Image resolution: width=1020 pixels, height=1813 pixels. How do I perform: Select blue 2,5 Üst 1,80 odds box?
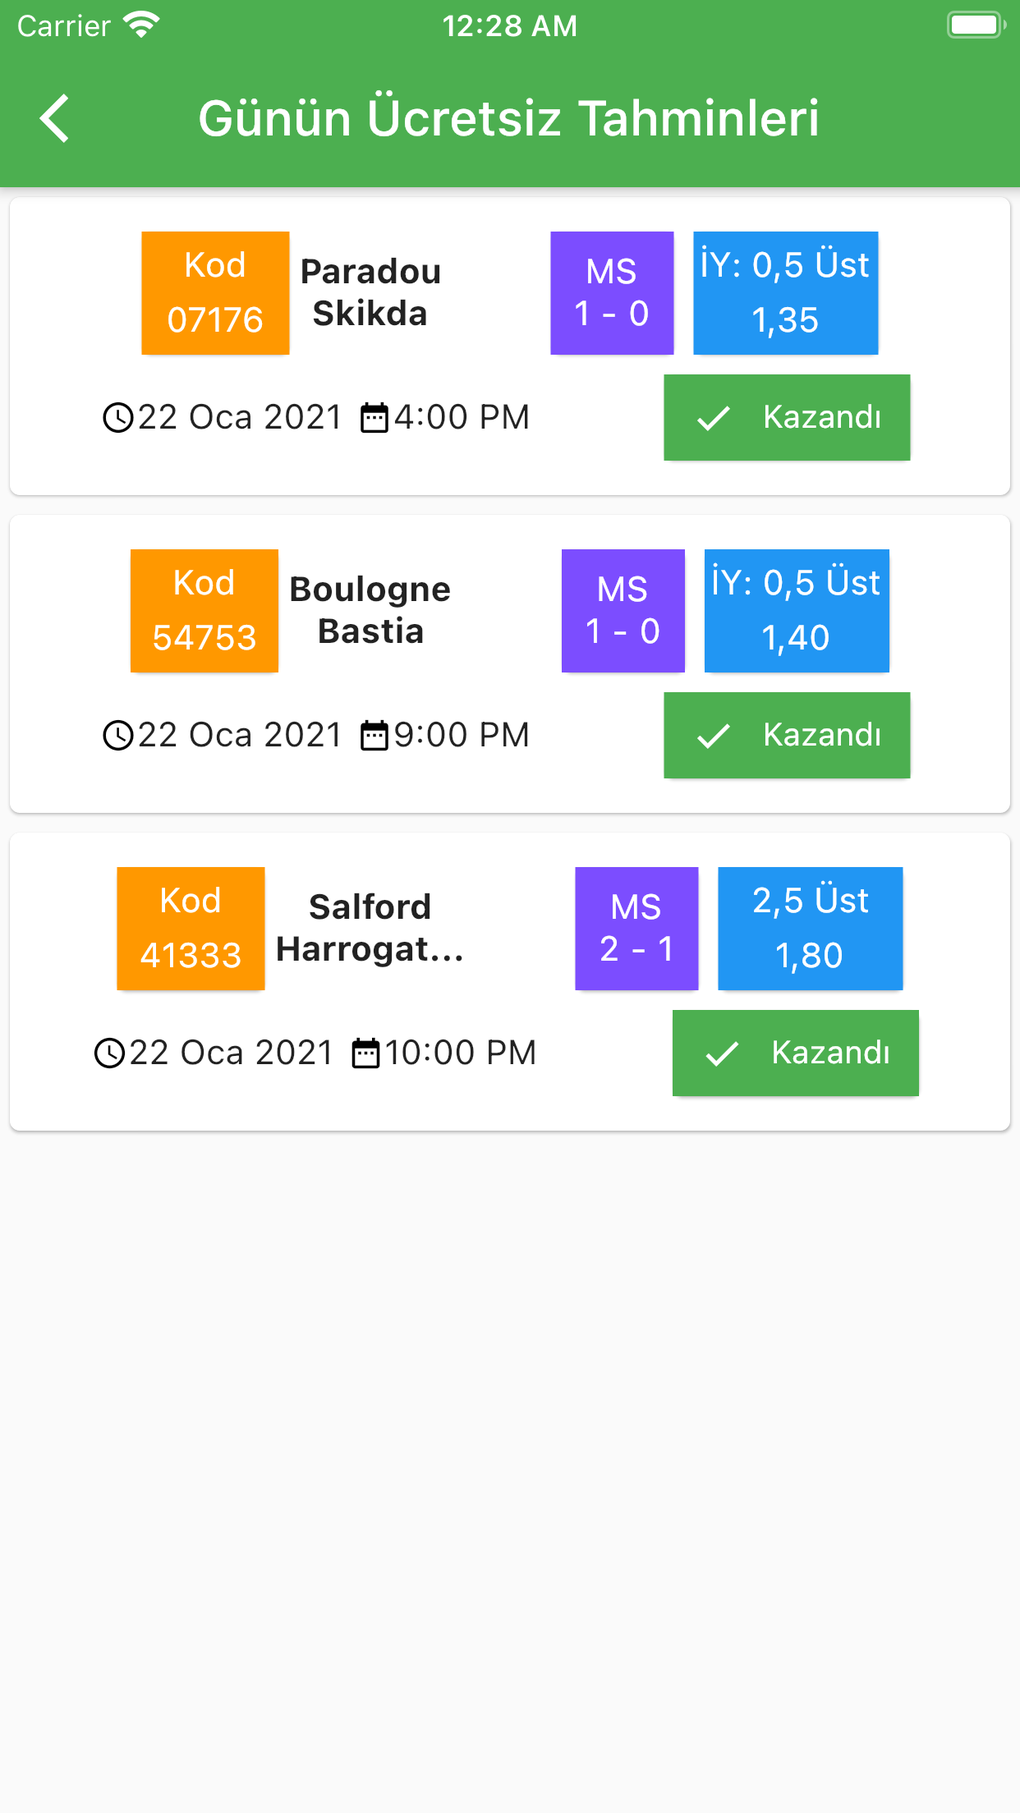810,929
